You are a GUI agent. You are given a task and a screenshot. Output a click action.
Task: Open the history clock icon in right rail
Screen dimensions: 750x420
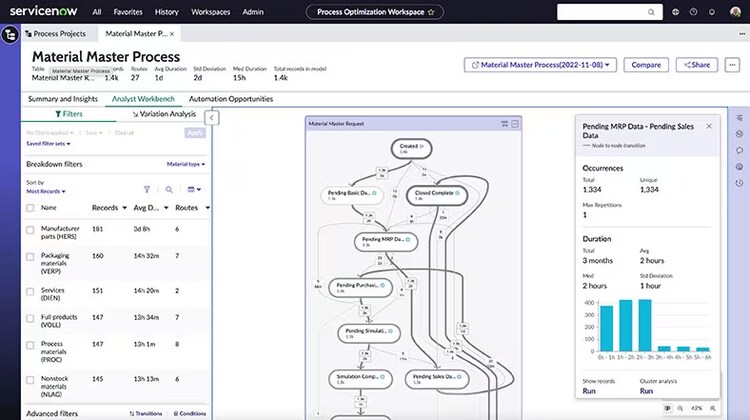point(739,183)
